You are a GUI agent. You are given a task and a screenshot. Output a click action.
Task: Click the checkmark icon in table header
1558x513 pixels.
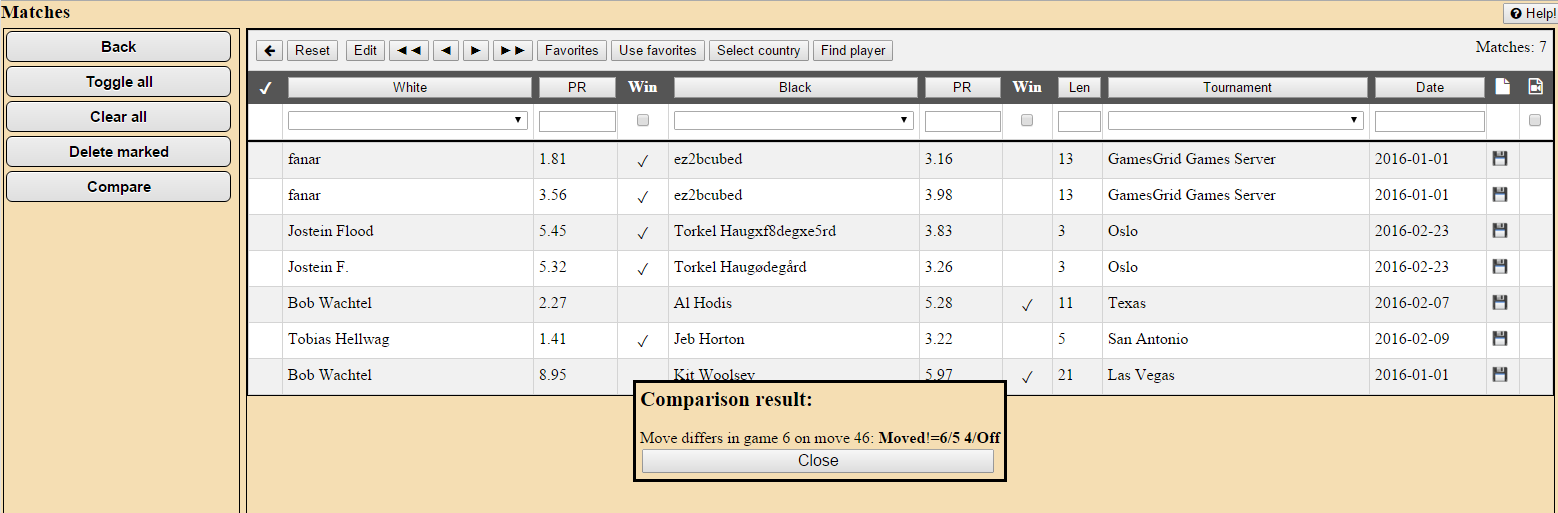click(265, 88)
